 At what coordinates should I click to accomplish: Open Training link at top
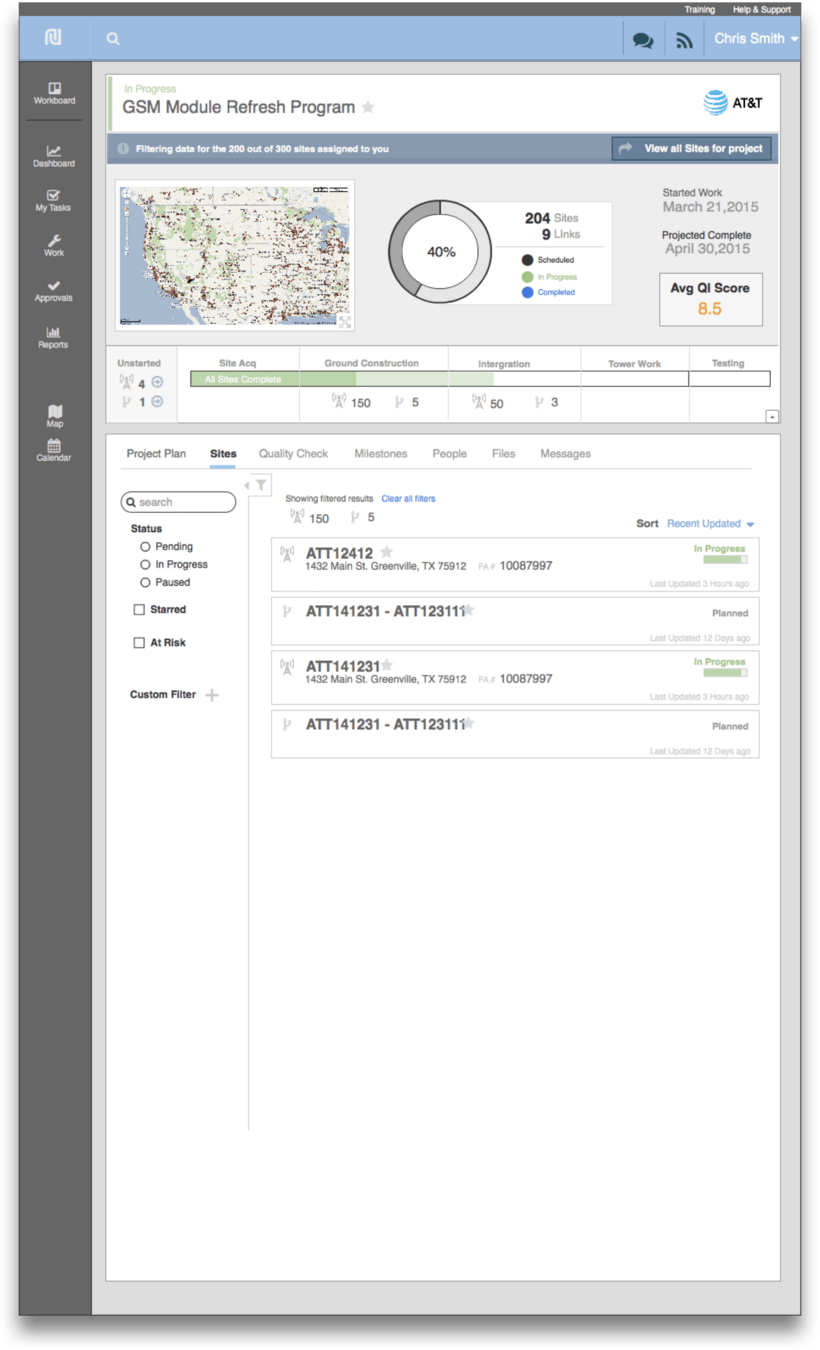coord(700,9)
